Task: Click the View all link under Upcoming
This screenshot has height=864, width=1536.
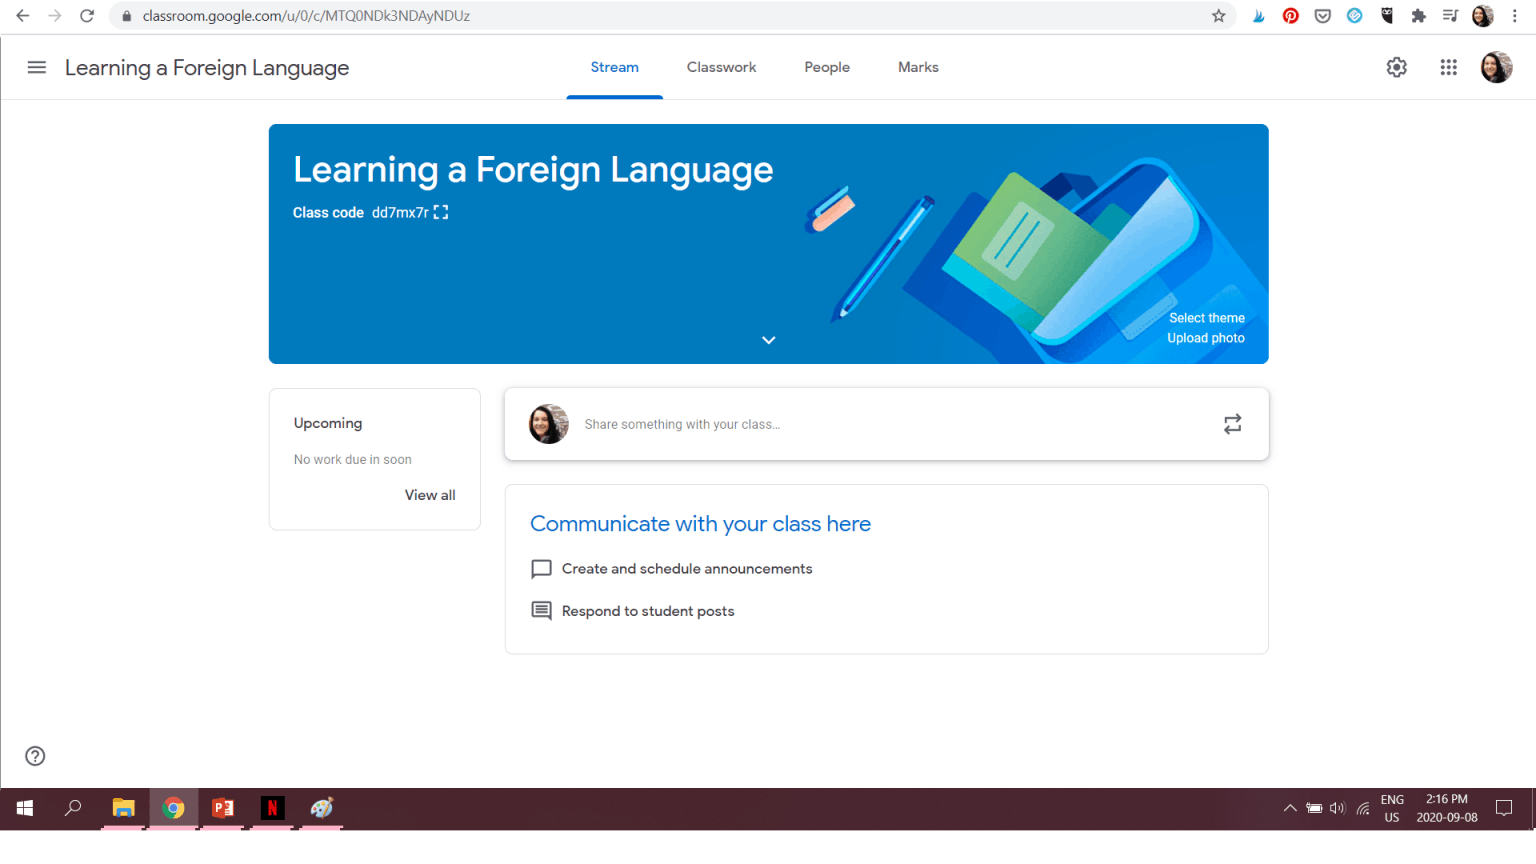Action: (430, 495)
